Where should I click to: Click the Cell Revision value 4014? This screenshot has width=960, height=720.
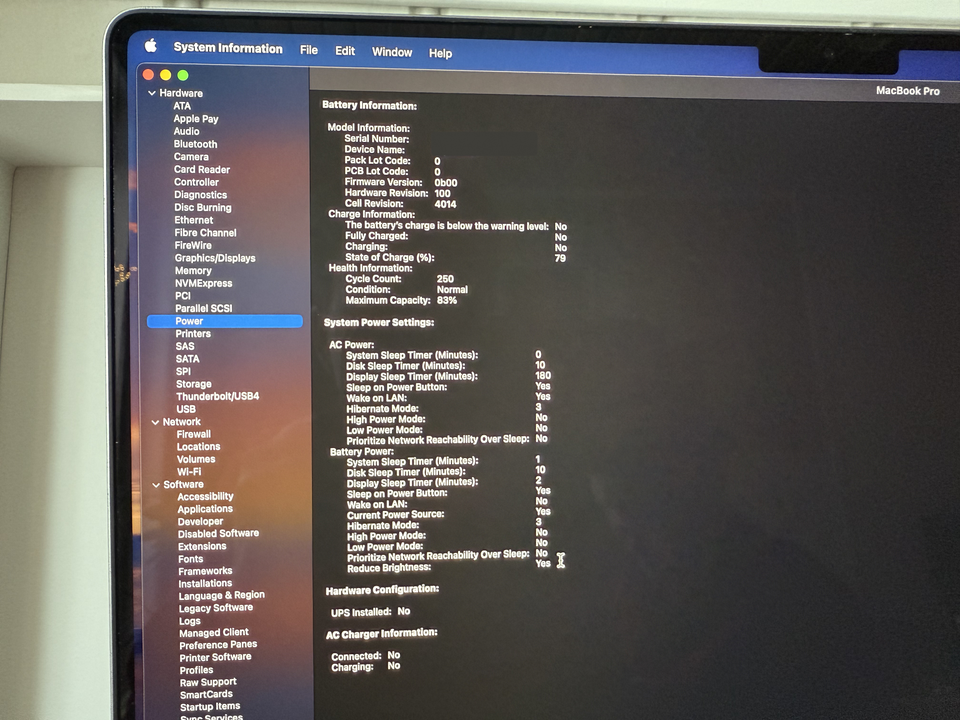pyautogui.click(x=445, y=204)
